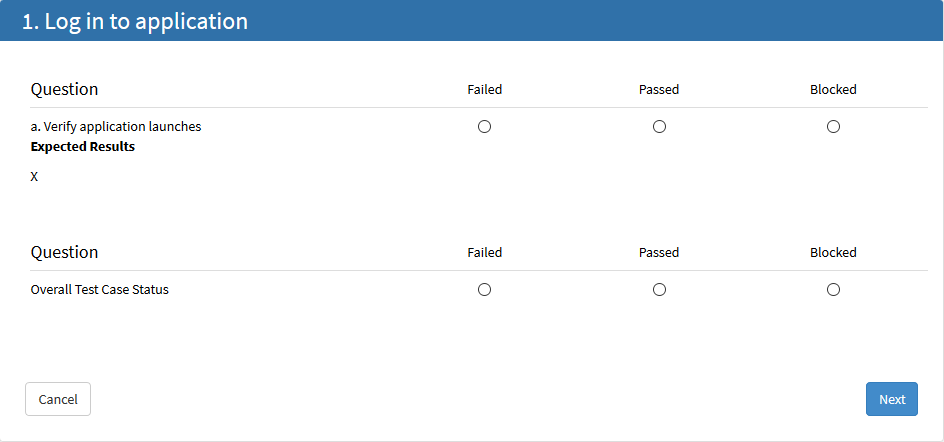Click the 'a. Verify application launches' step text

pos(116,127)
